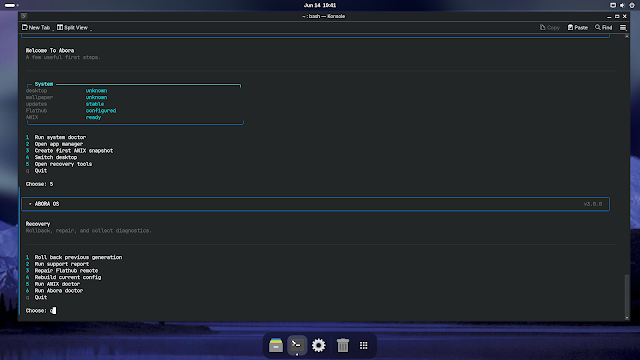Click 'Repair Flathub remote' text
640x360 pixels.
[x=66, y=271]
